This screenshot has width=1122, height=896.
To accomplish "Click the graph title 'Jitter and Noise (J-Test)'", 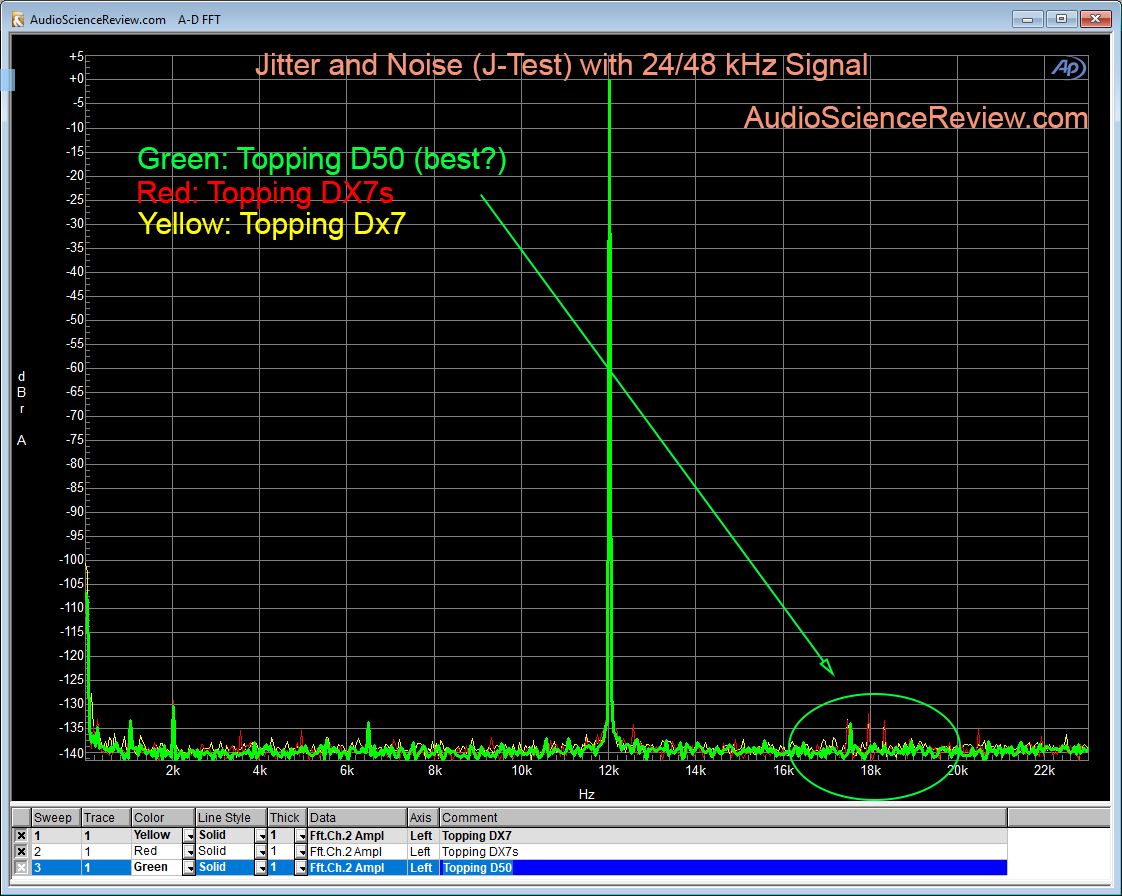I will (414, 65).
